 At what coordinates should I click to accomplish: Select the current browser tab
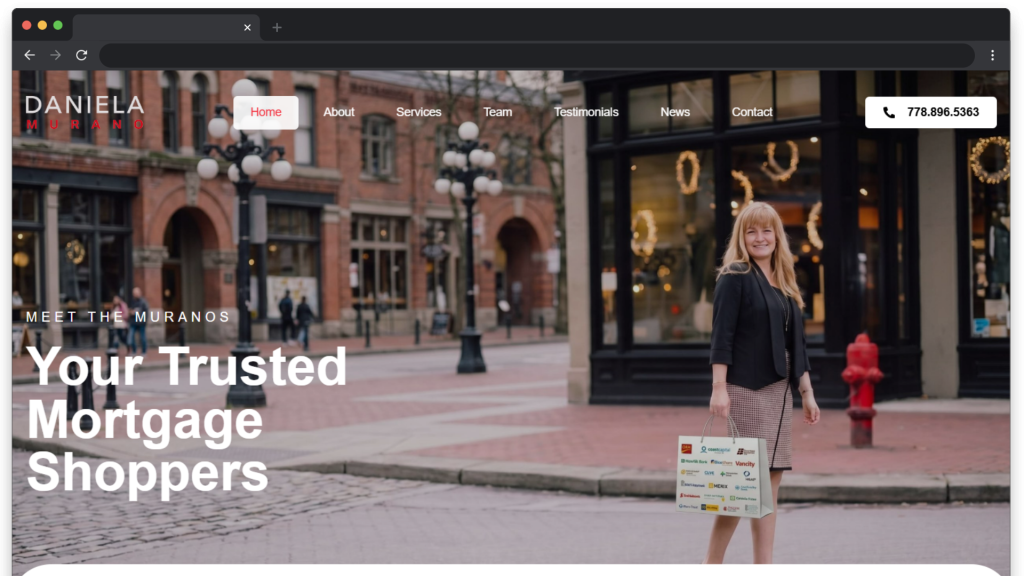click(166, 27)
